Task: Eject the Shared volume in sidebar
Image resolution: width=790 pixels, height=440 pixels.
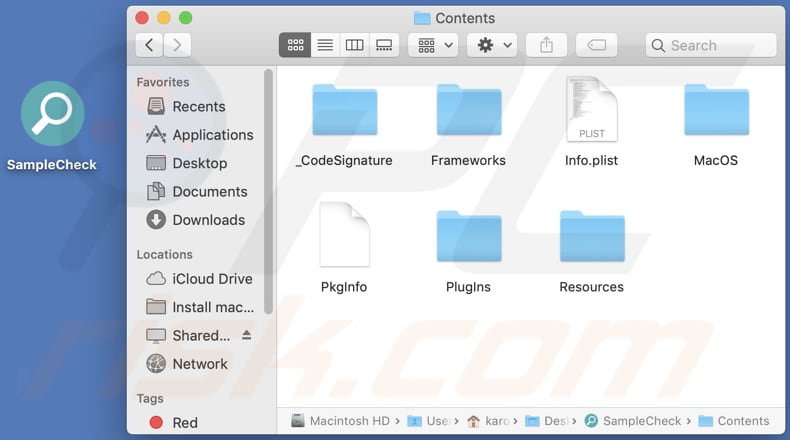Action: (246, 335)
